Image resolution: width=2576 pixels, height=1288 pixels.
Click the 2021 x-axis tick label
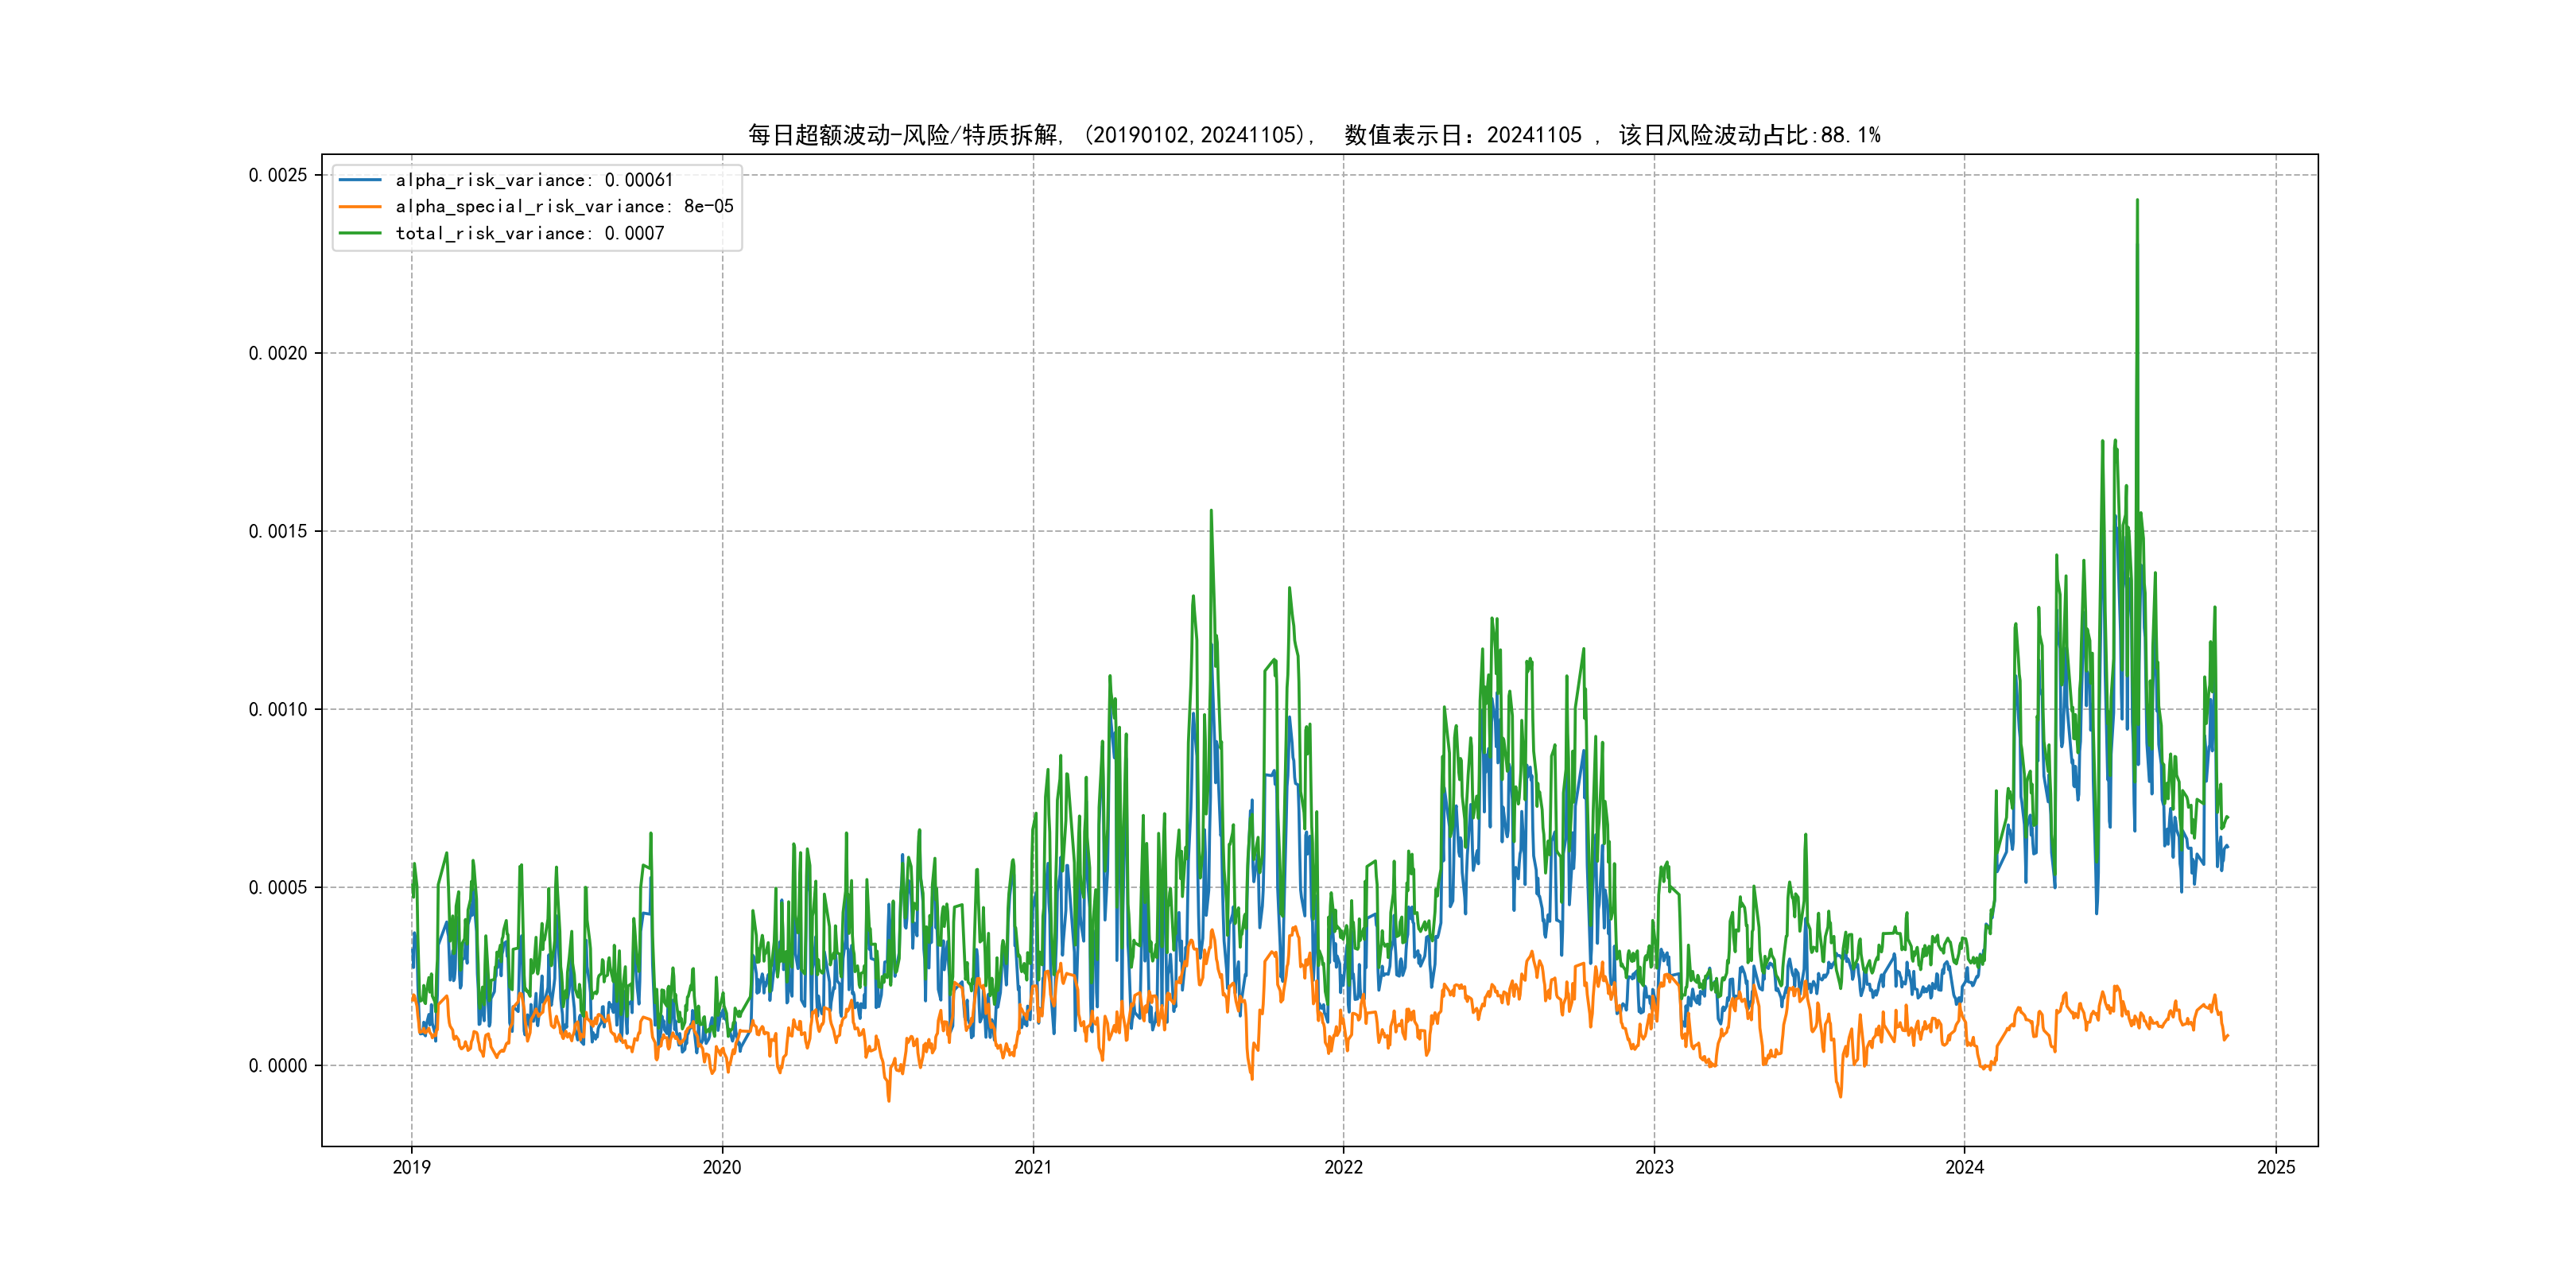[1033, 1167]
